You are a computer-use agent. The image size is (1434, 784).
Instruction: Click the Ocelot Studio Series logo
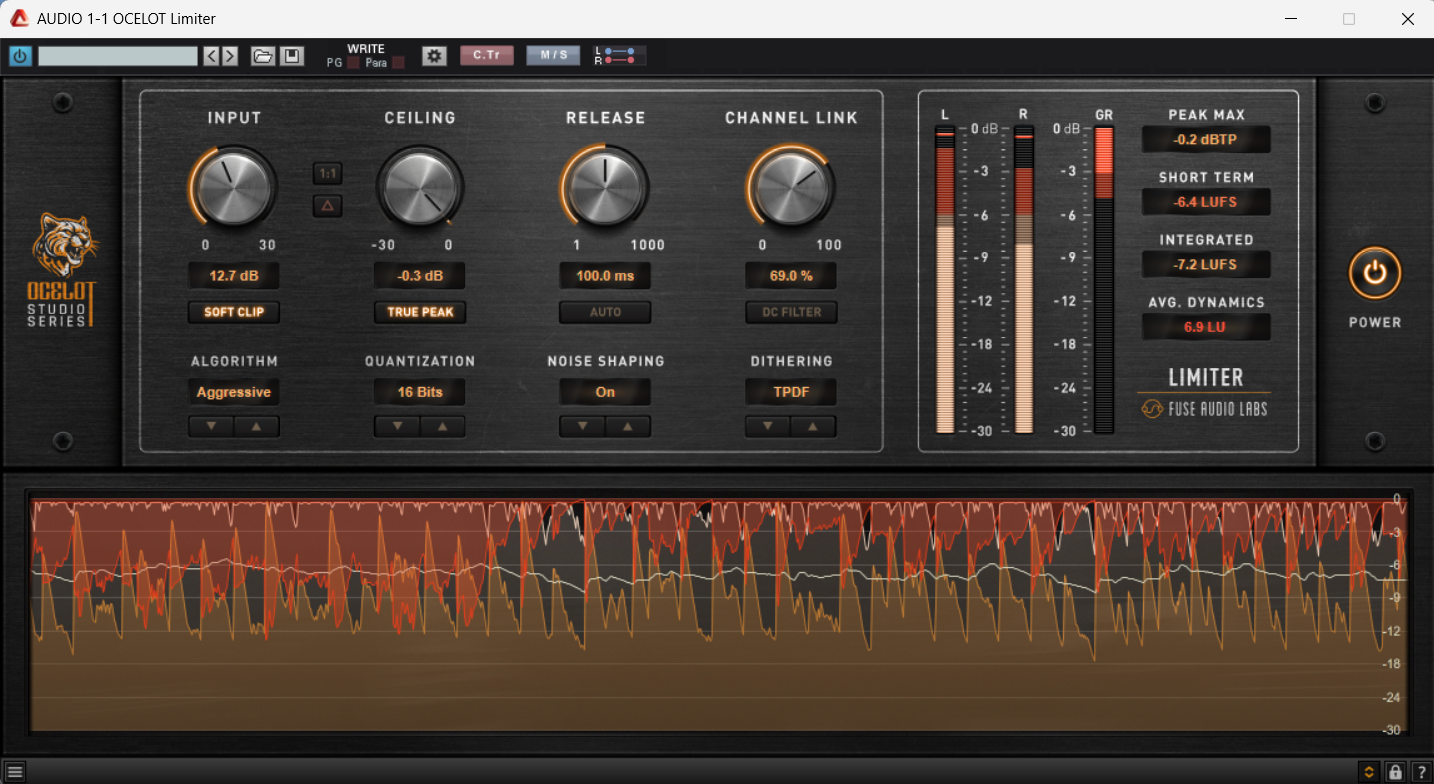click(63, 269)
